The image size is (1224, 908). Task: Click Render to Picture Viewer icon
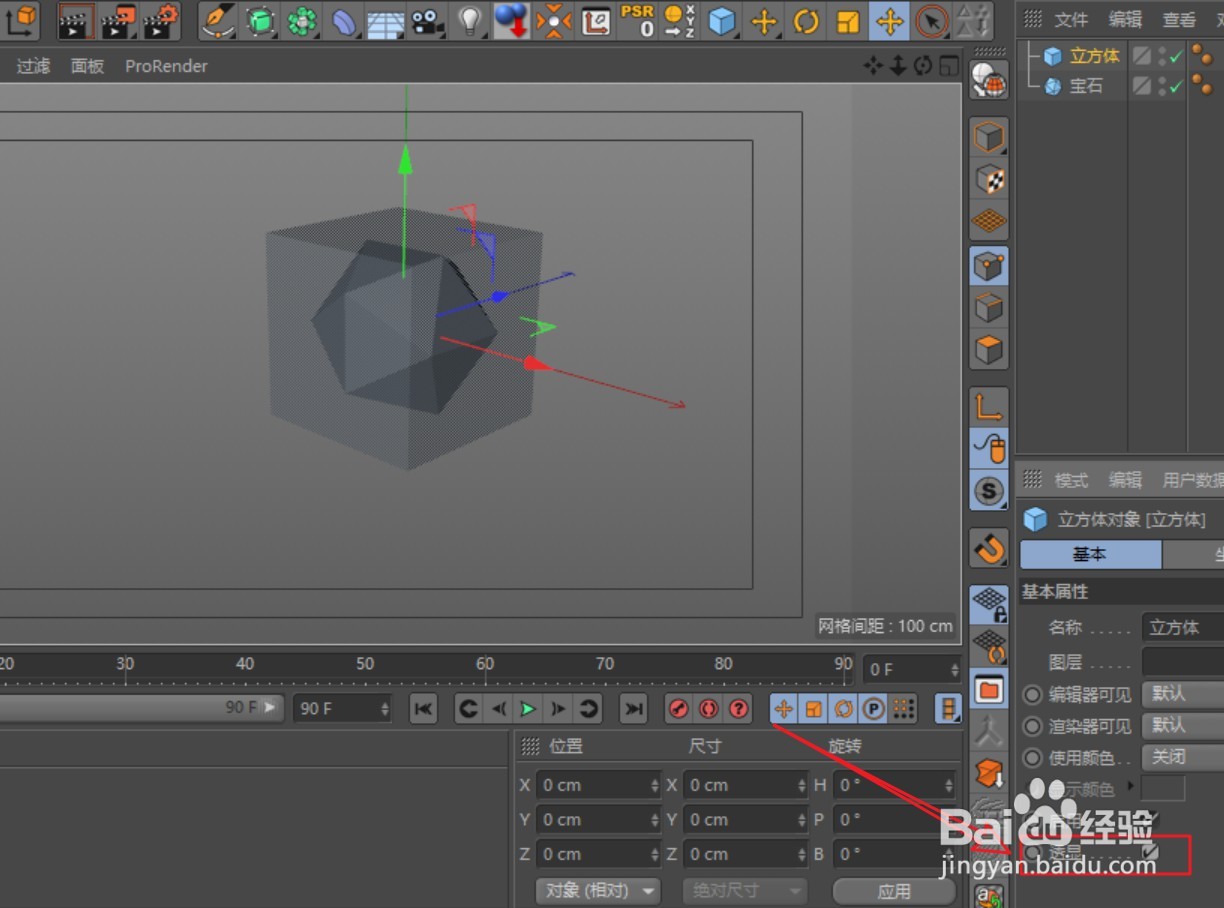click(x=118, y=20)
